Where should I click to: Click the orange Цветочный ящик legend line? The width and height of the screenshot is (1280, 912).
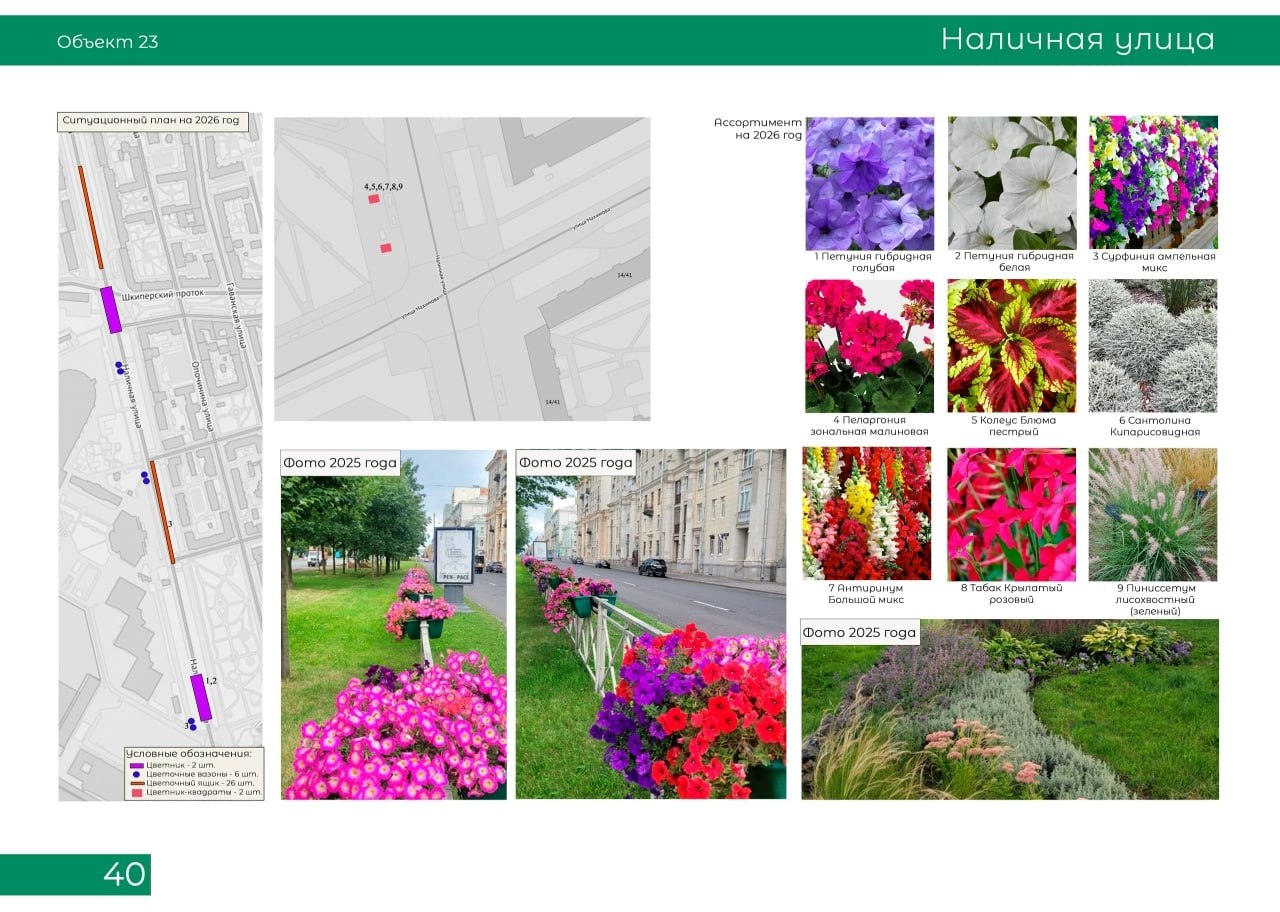pyautogui.click(x=137, y=783)
